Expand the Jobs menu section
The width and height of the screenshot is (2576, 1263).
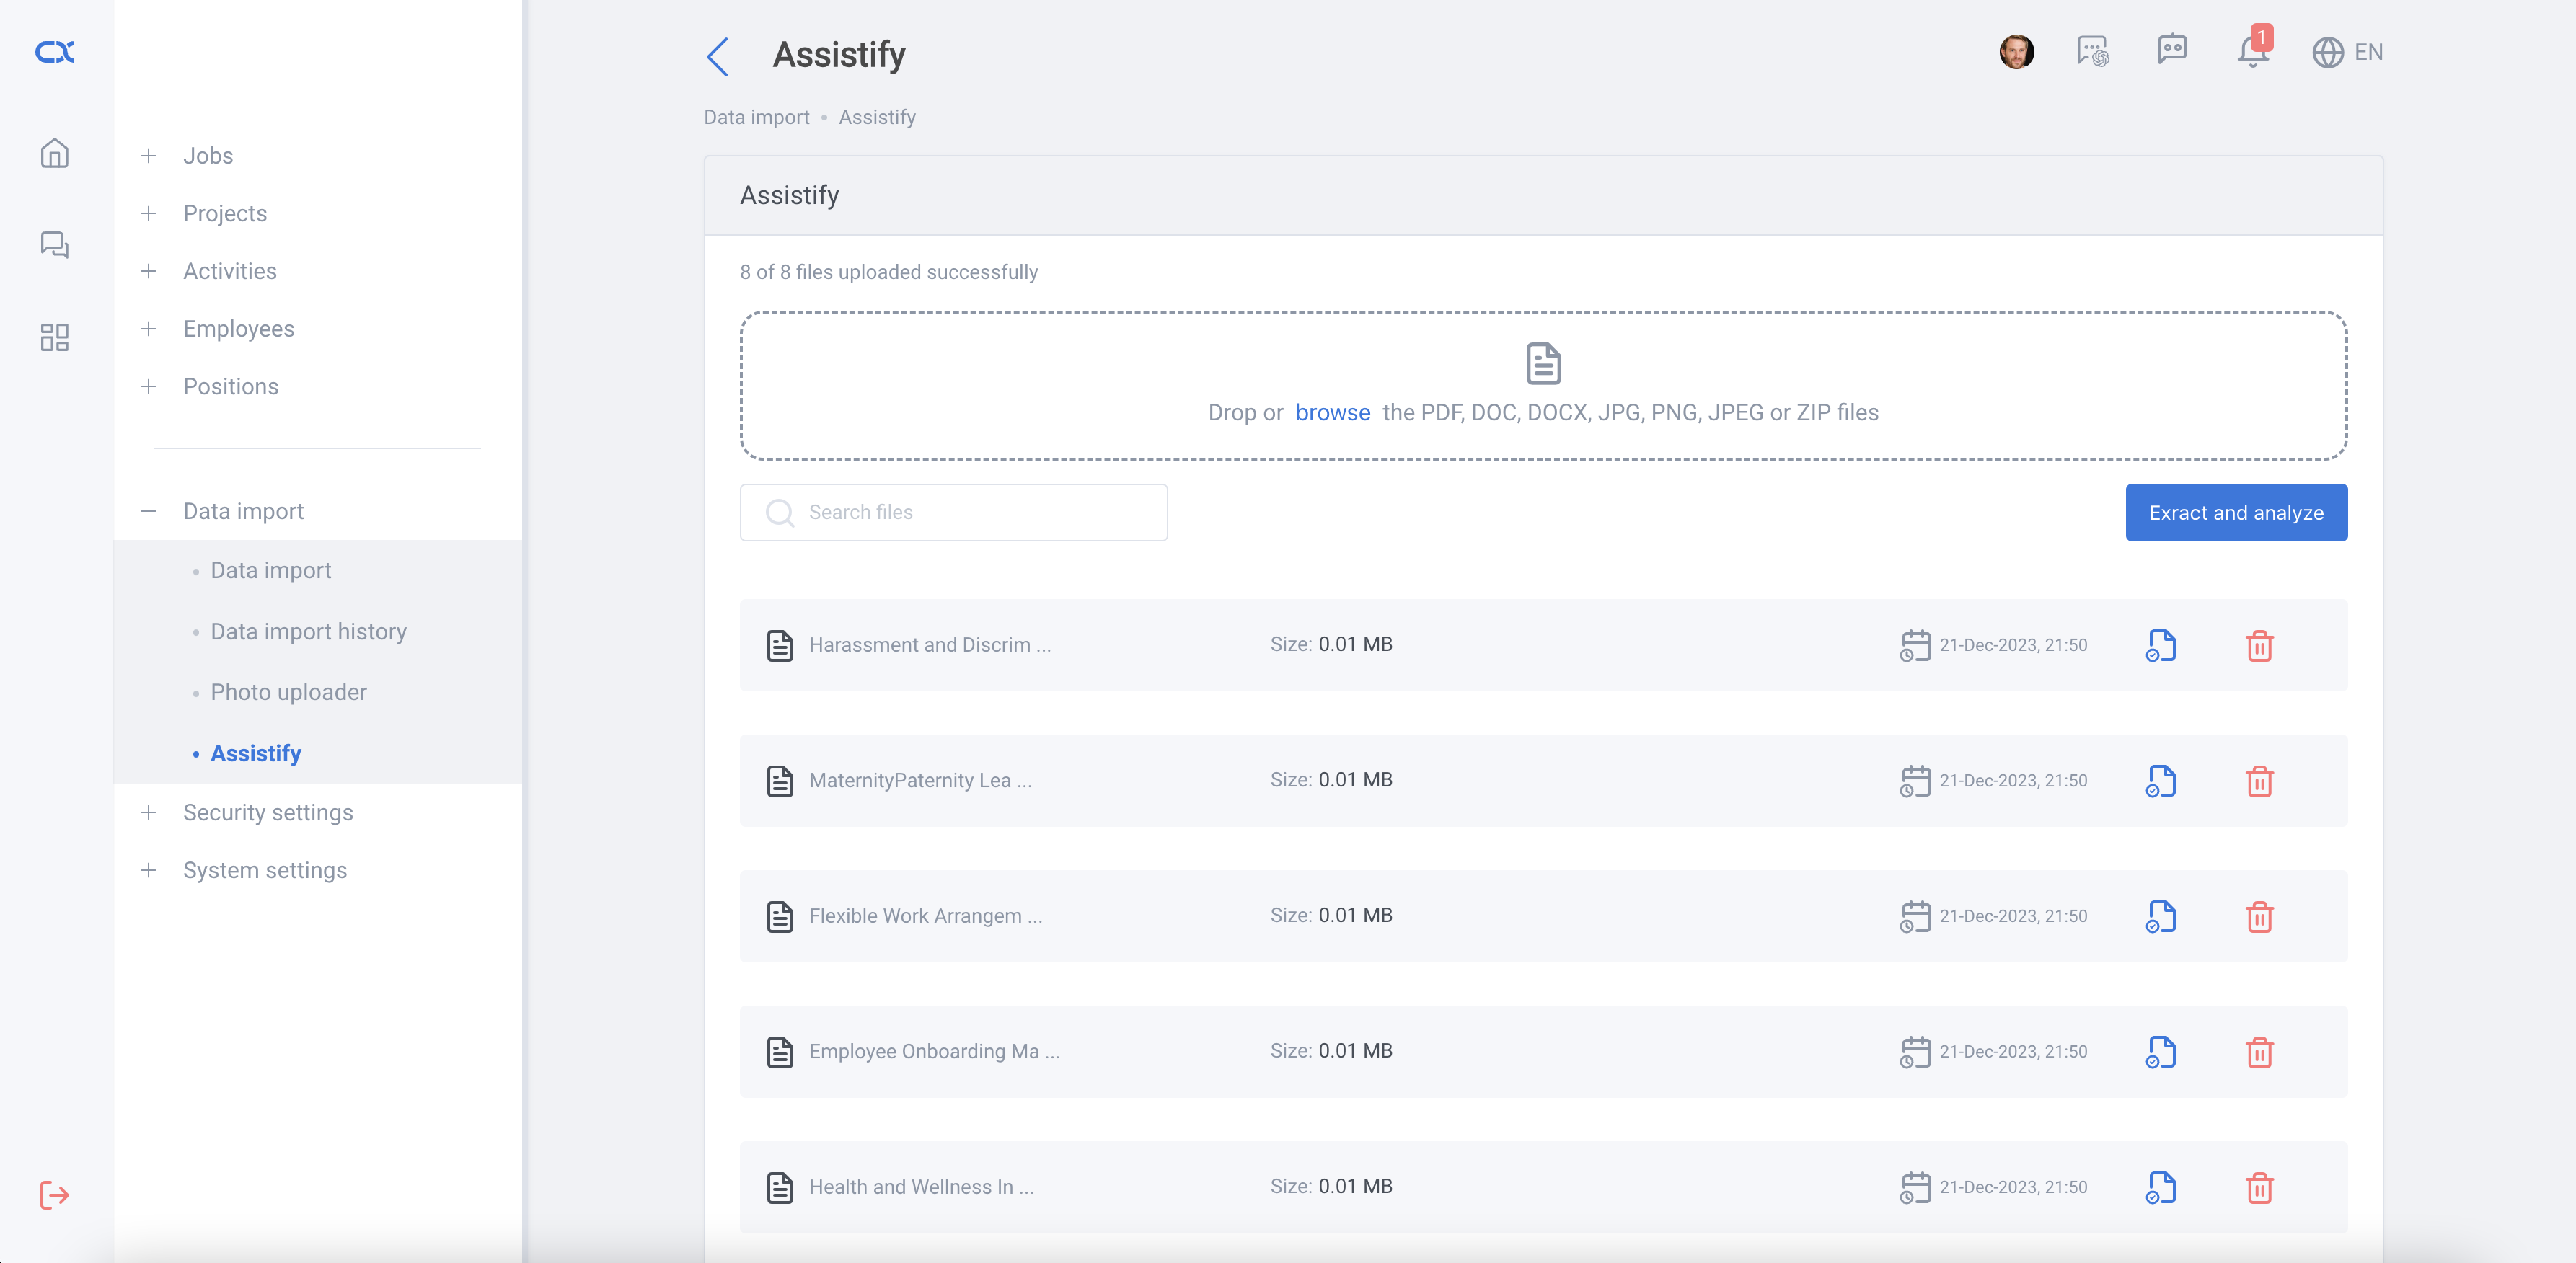pyautogui.click(x=207, y=156)
